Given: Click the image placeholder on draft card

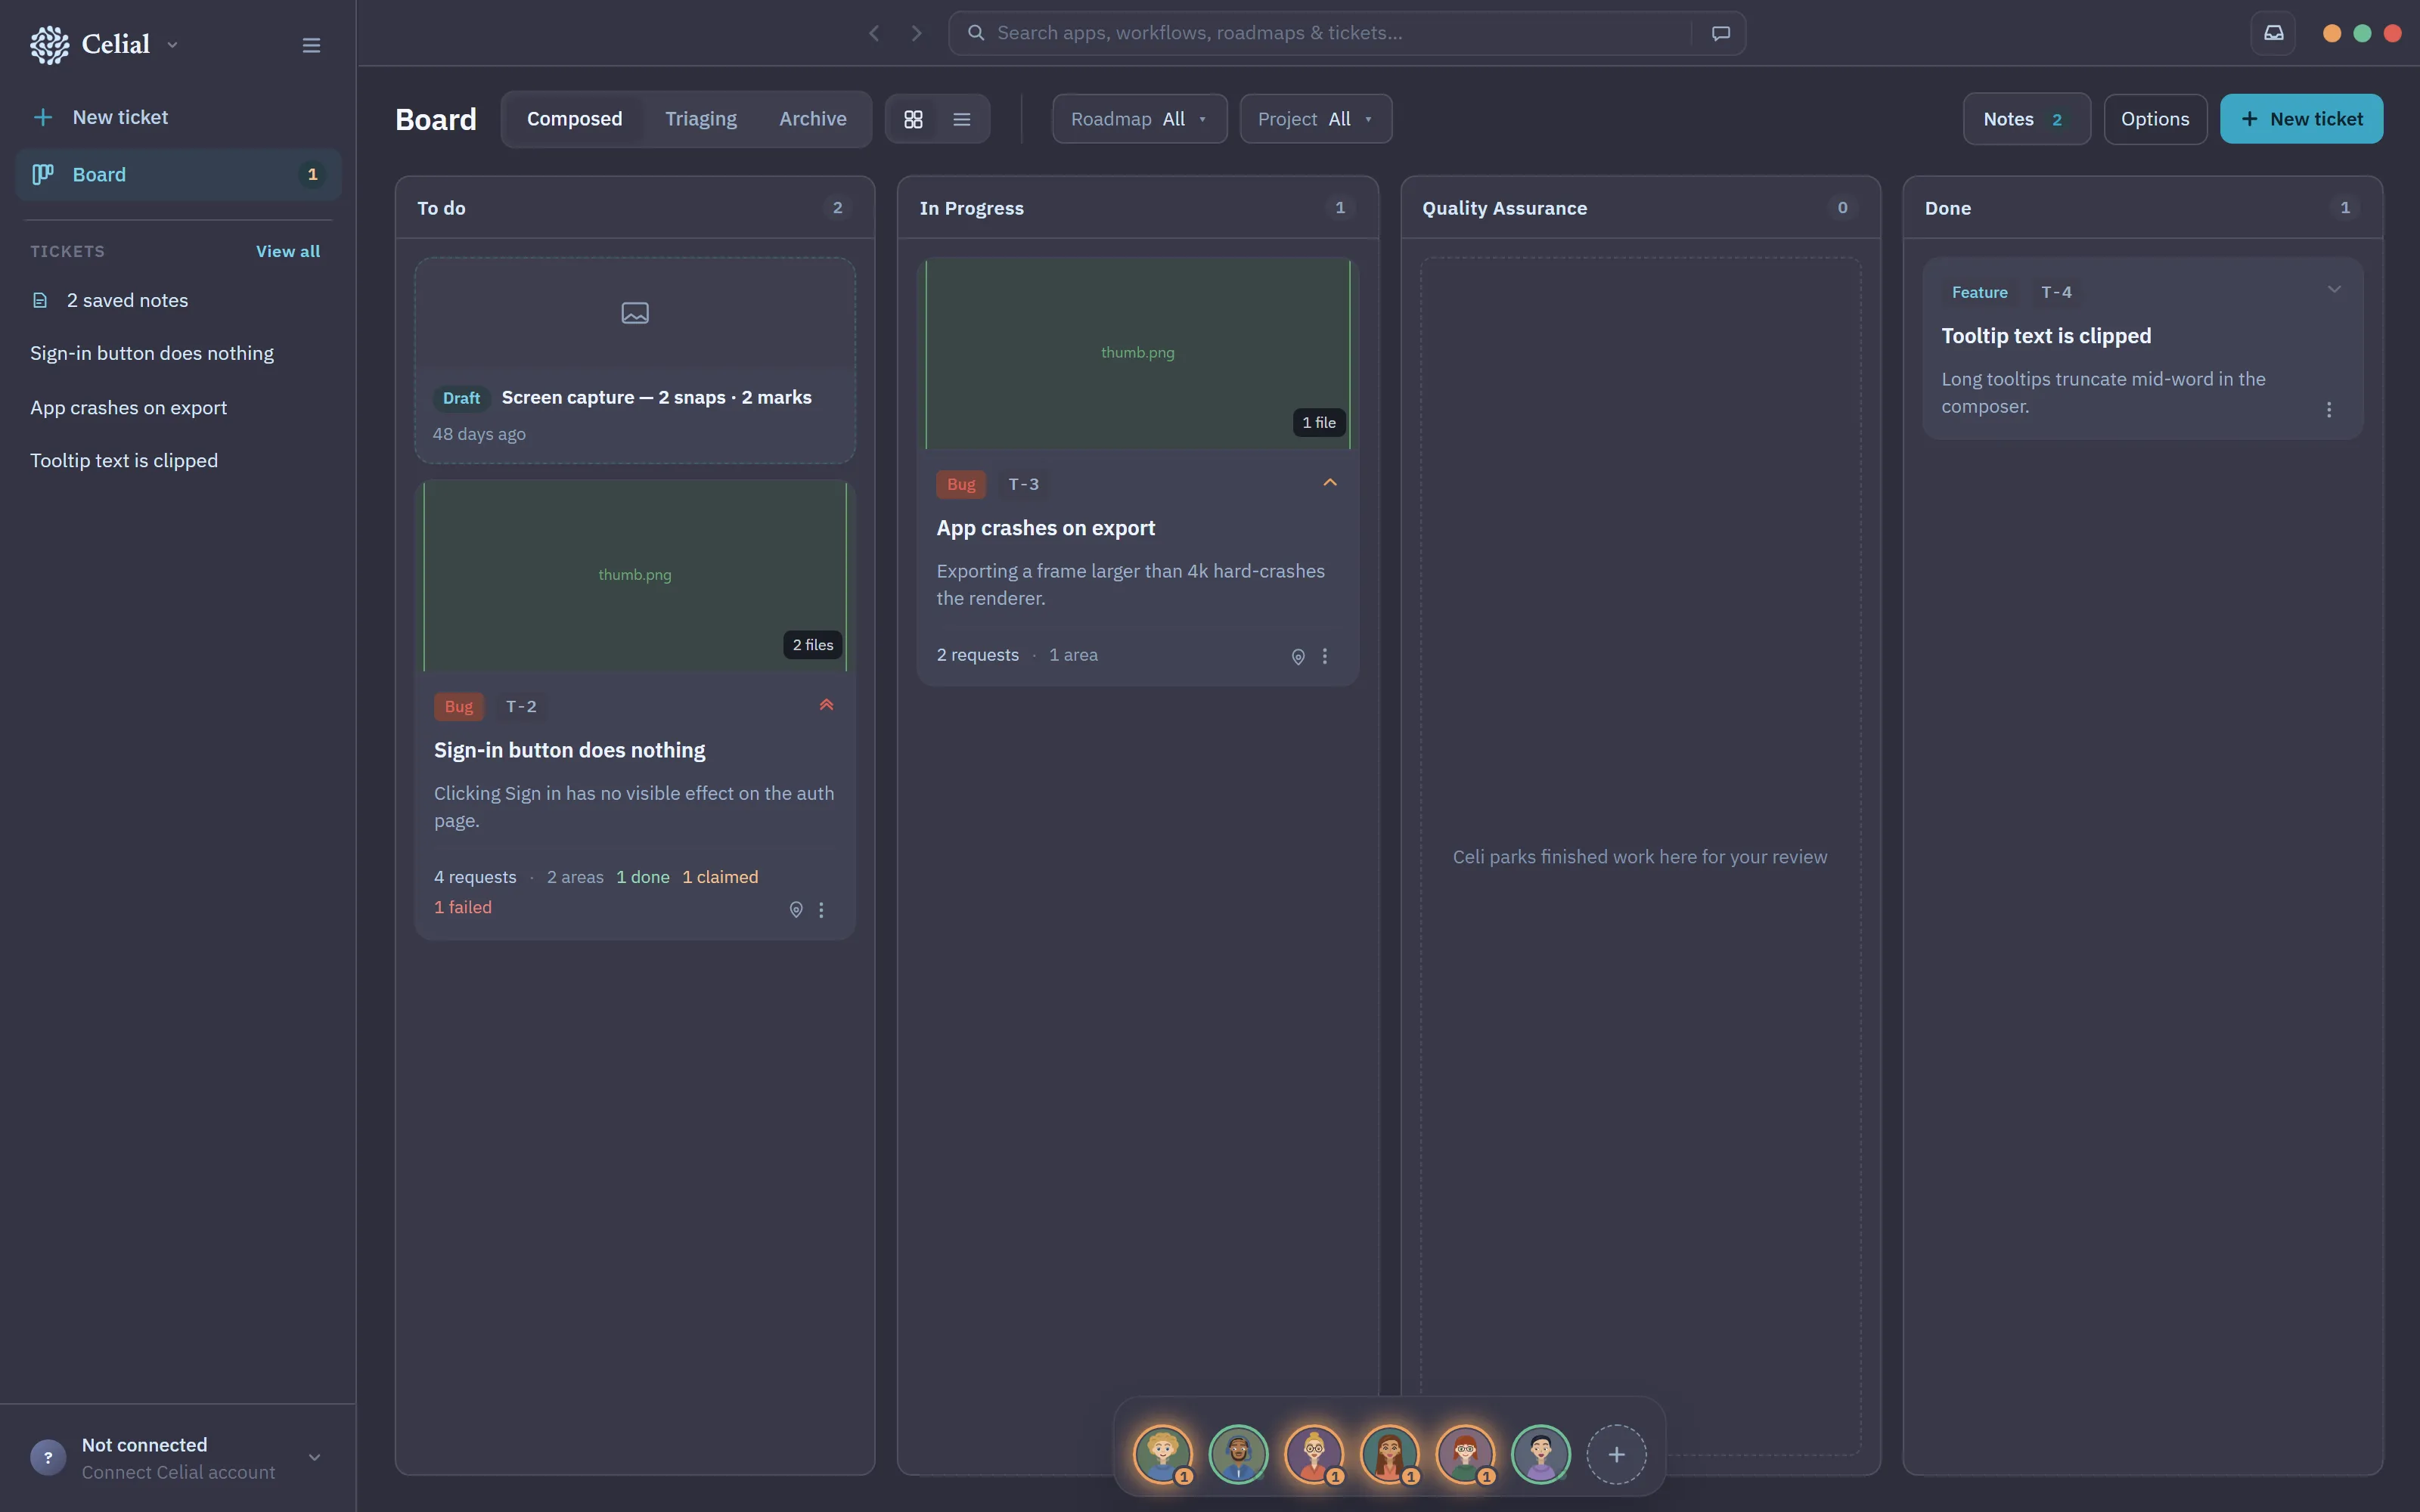Looking at the screenshot, I should pos(635,313).
